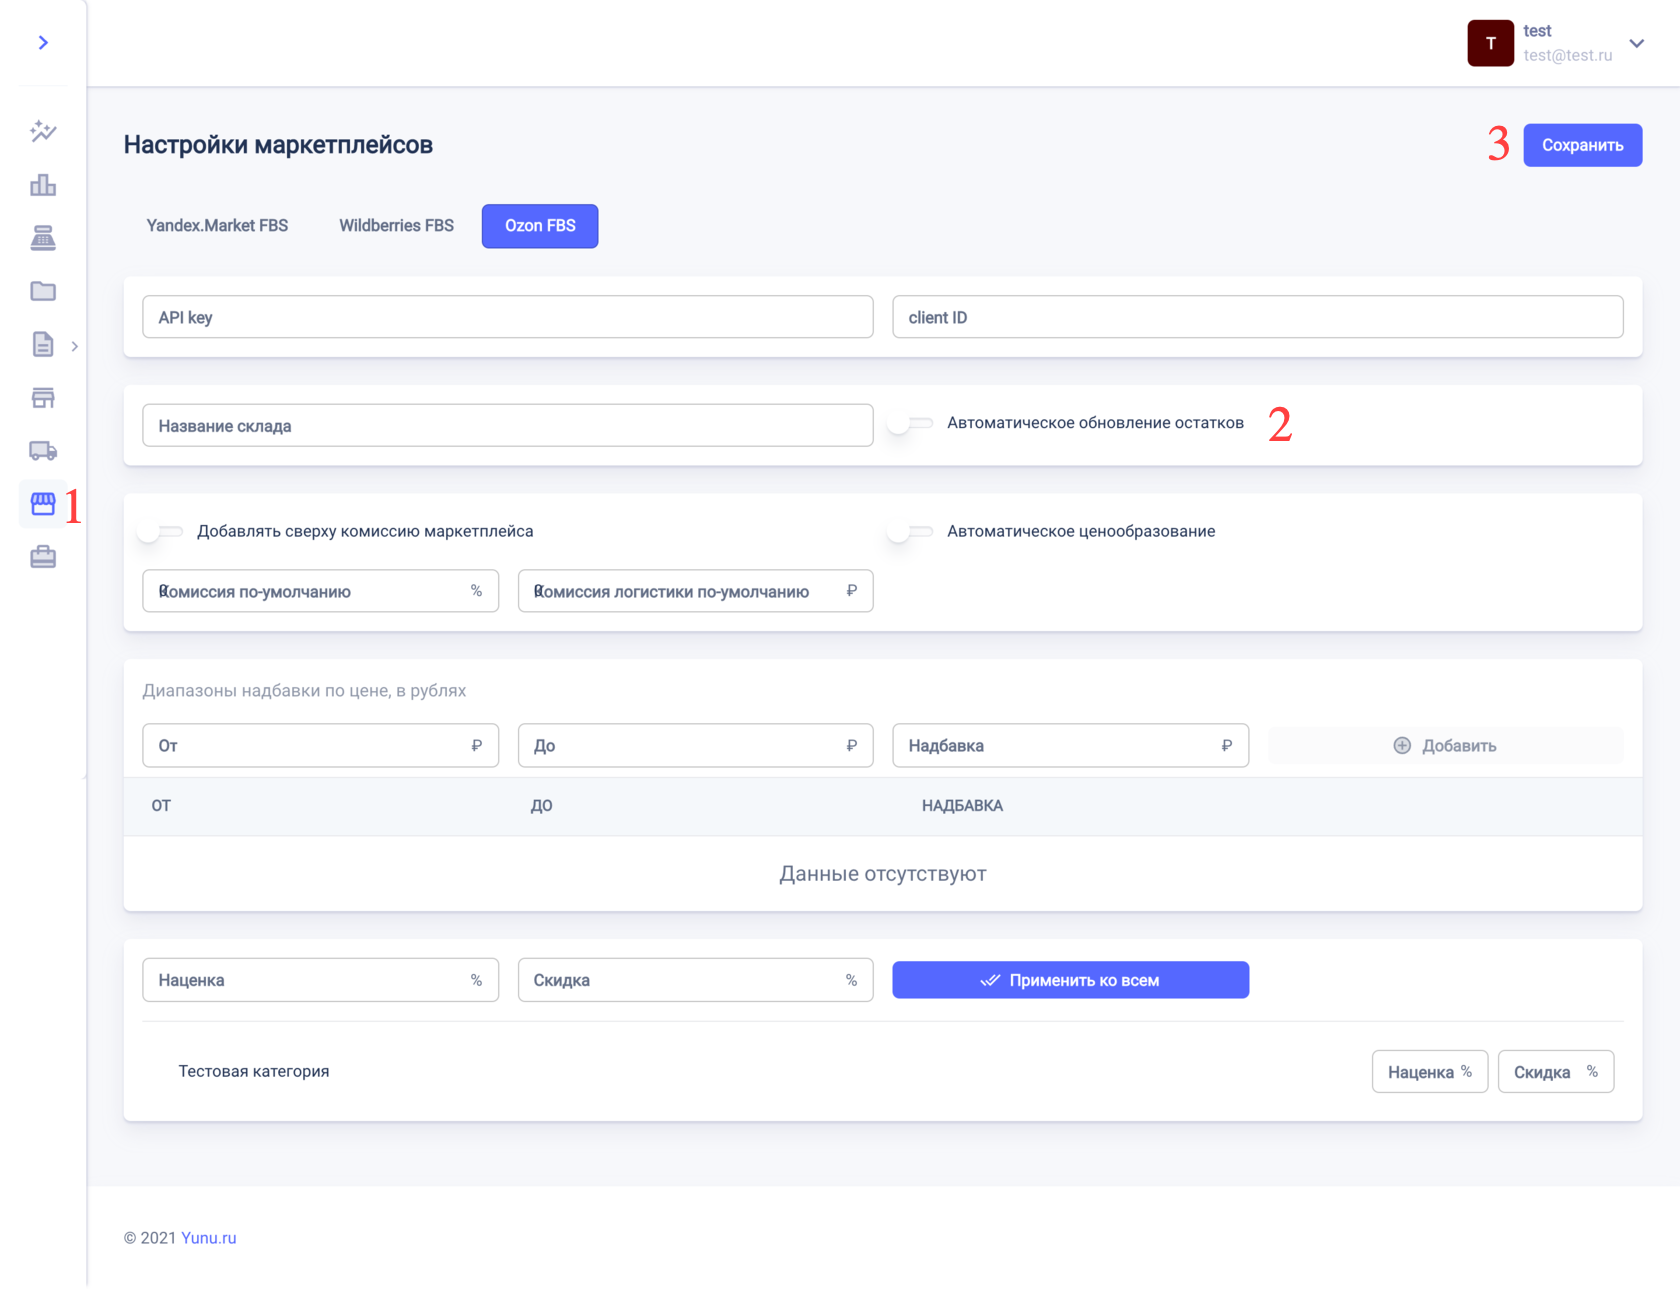Expand the documents submenu arrow

74,346
